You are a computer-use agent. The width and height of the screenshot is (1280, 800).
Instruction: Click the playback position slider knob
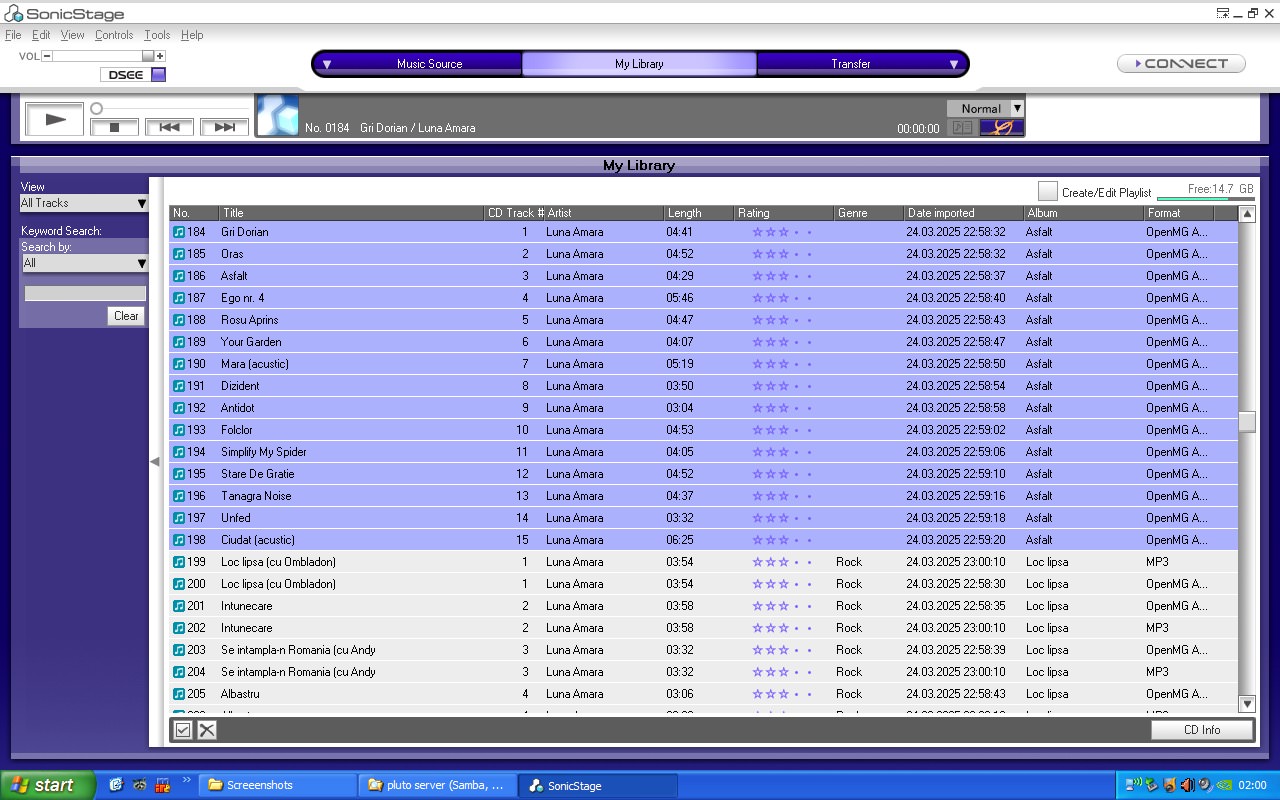(x=97, y=108)
